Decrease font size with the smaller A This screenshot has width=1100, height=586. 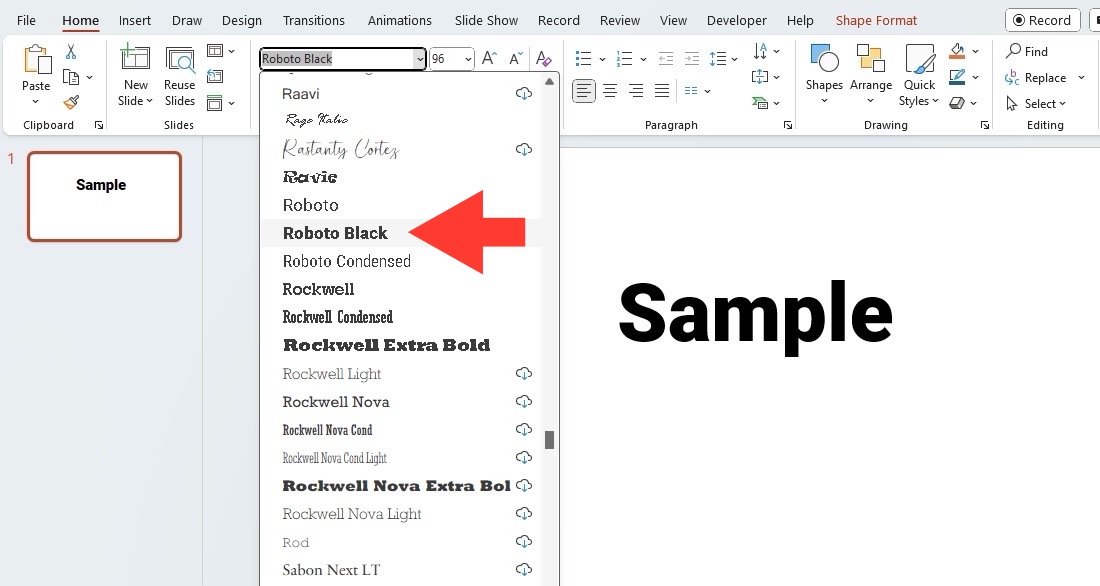(516, 58)
